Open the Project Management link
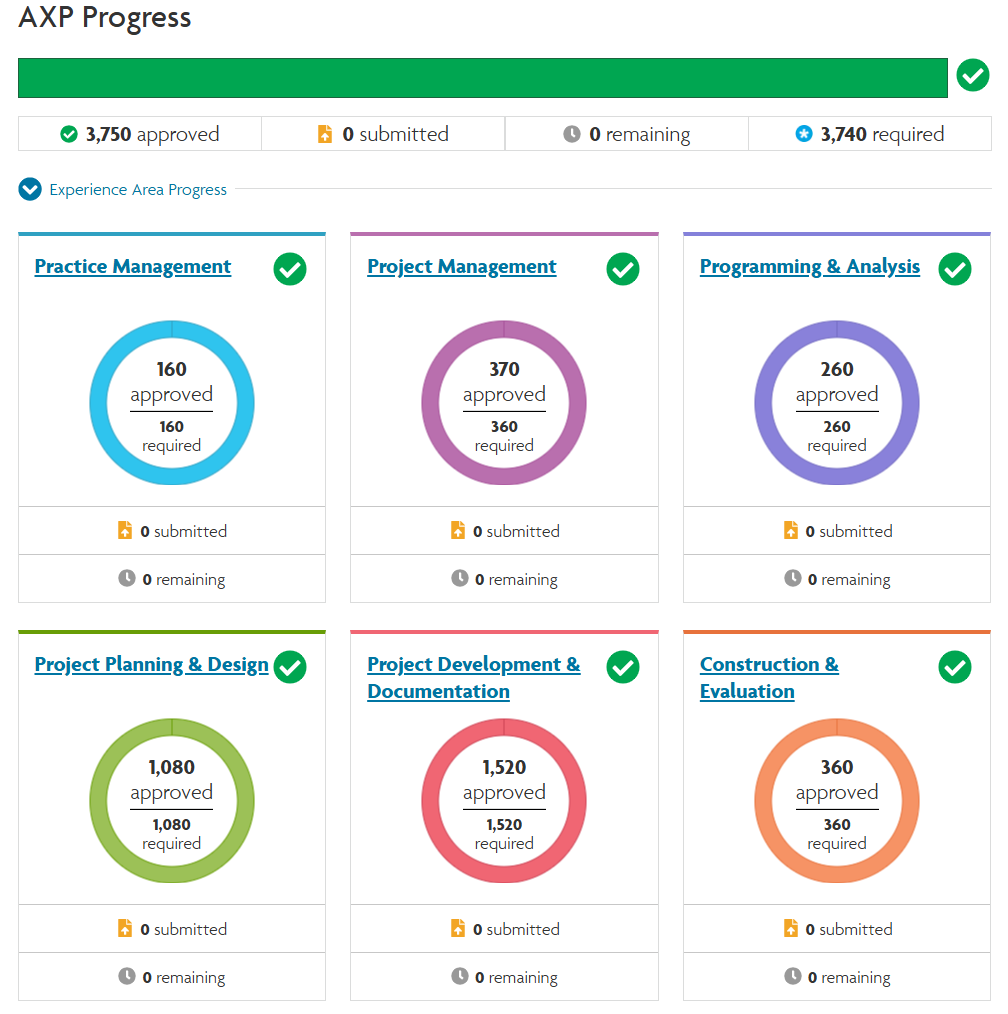The width and height of the screenshot is (1008, 1014). coord(462,267)
